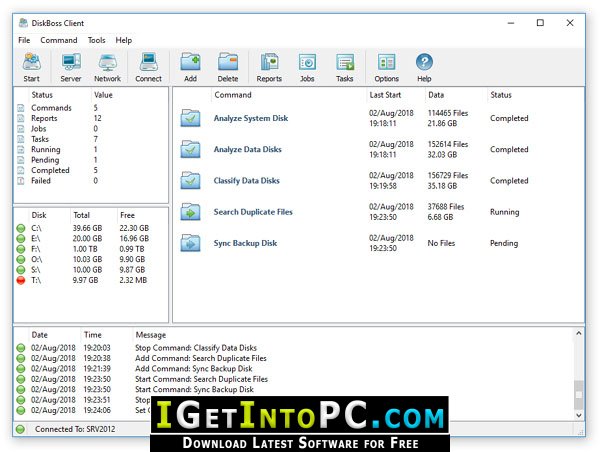Open the Help menu

[x=124, y=40]
